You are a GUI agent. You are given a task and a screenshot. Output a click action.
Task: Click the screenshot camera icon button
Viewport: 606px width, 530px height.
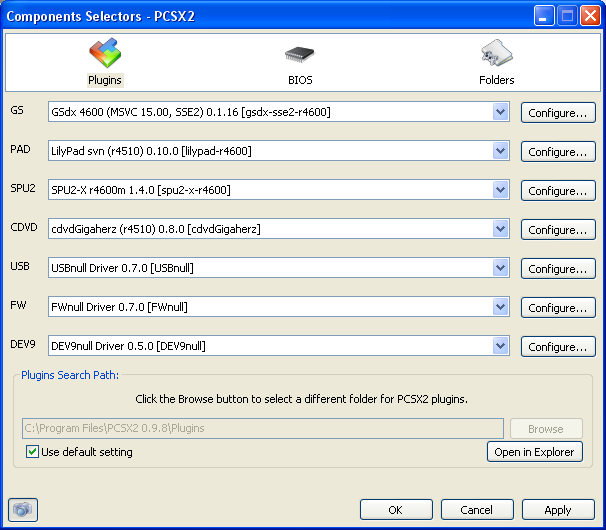pyautogui.click(x=23, y=510)
